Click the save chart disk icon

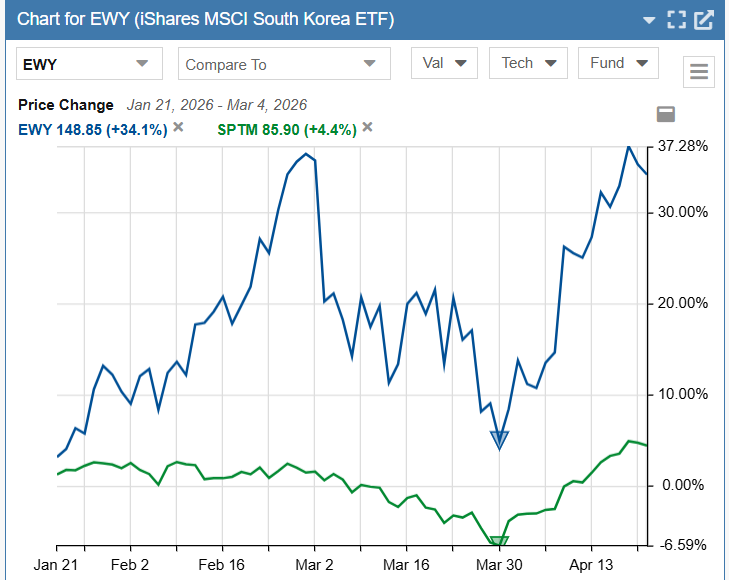click(666, 114)
